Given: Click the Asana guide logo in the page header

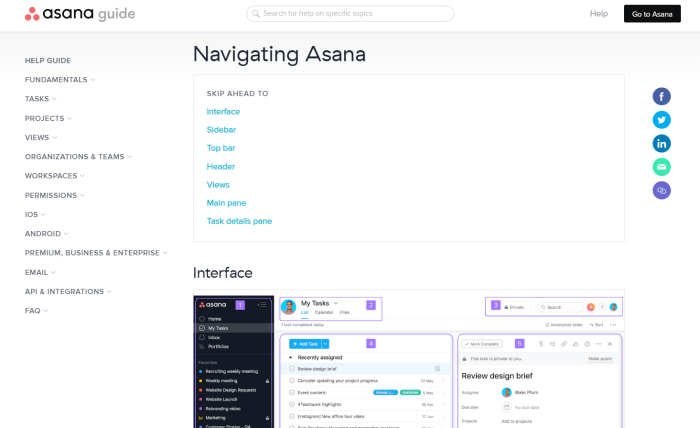Looking at the screenshot, I should (80, 14).
